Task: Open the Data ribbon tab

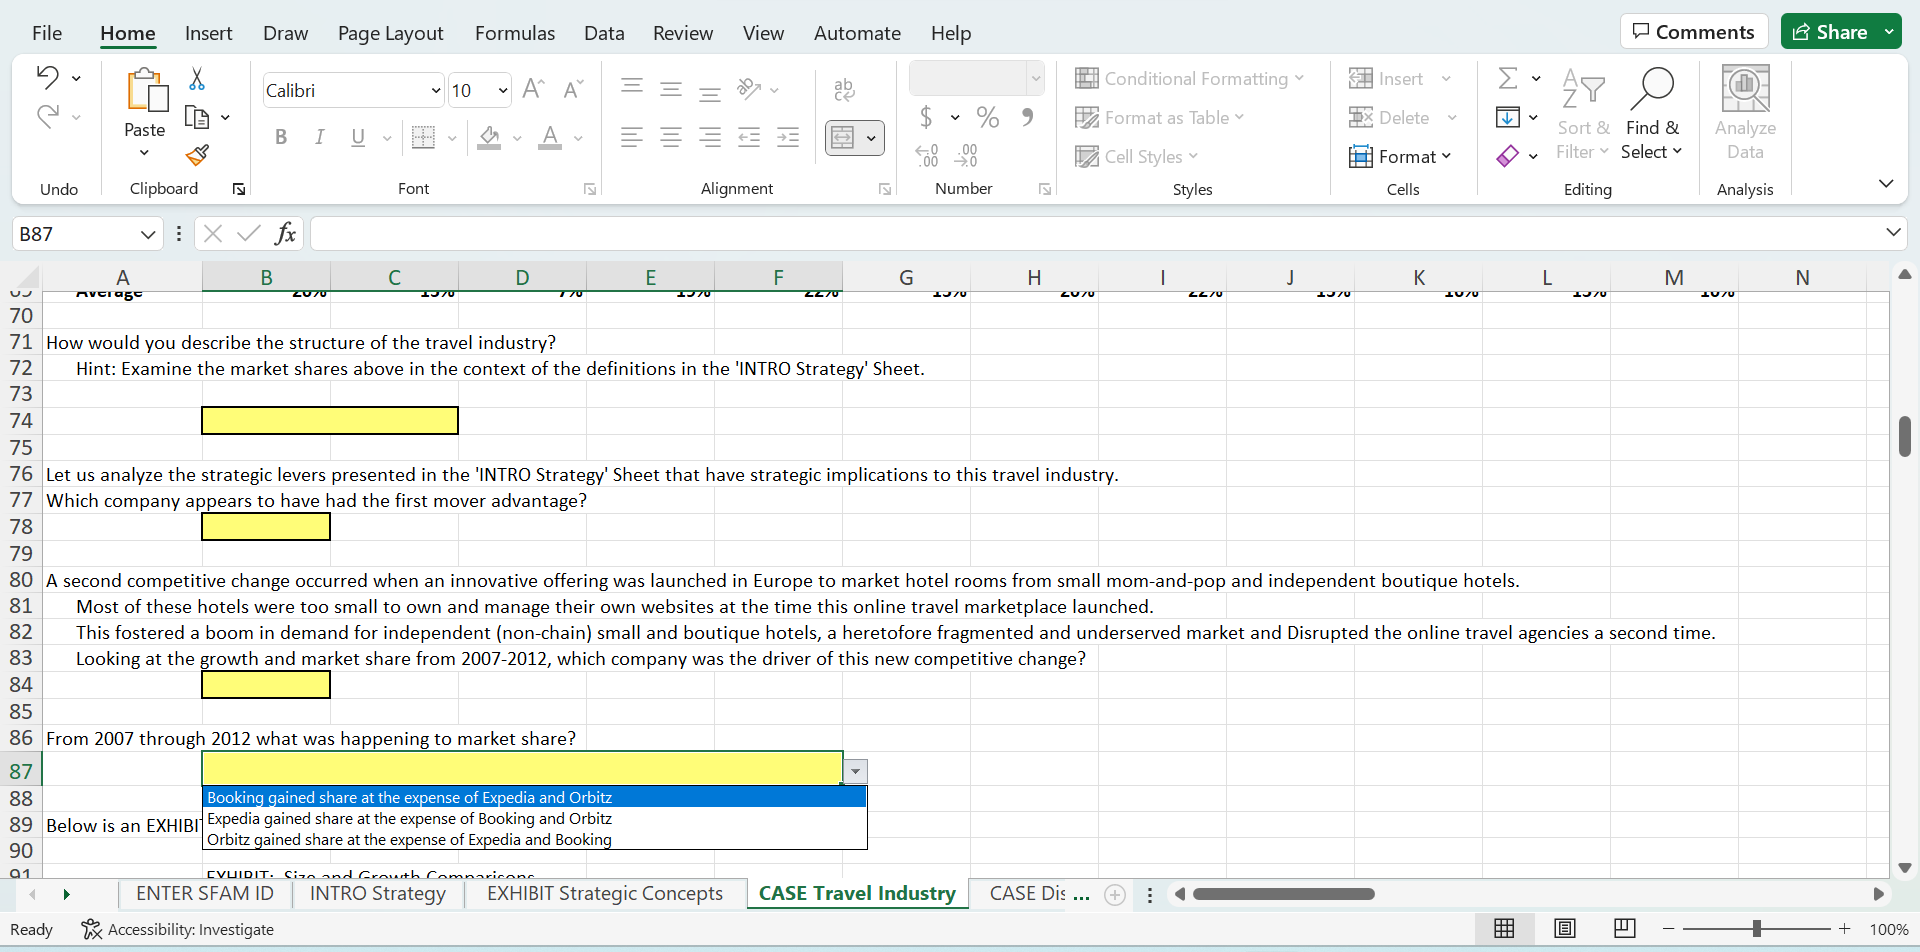Action: point(604,33)
